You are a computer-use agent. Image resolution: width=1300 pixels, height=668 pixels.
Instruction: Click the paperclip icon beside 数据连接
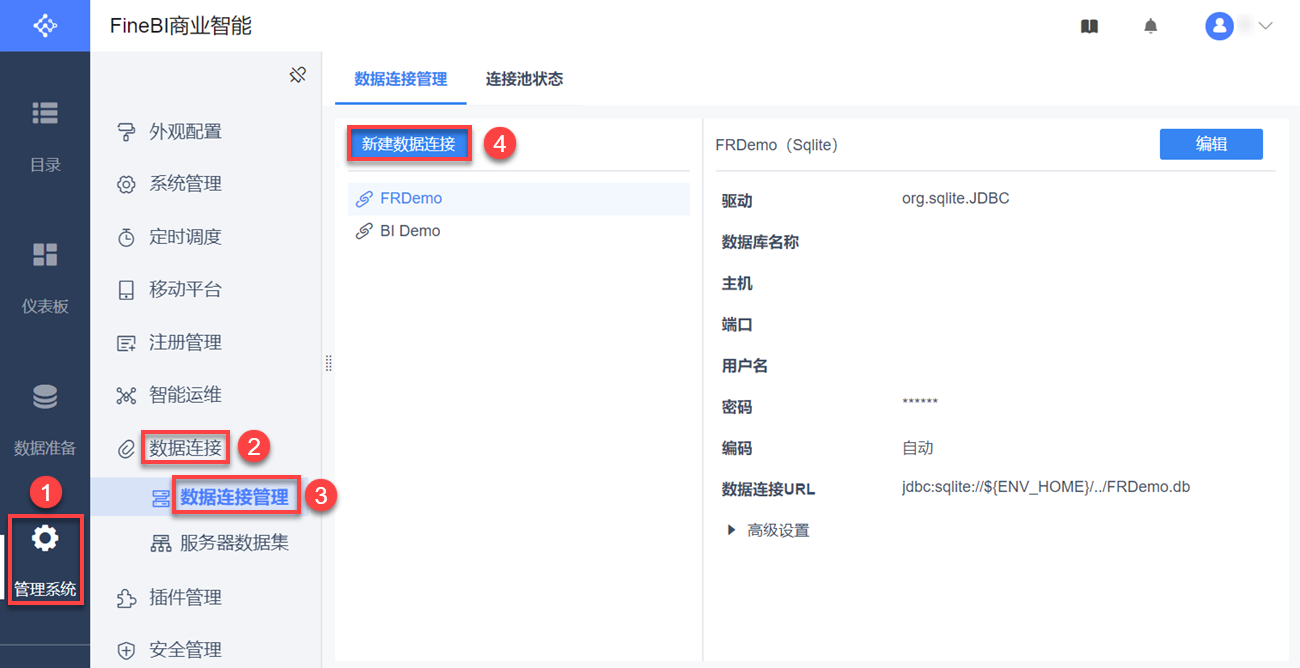coord(126,448)
